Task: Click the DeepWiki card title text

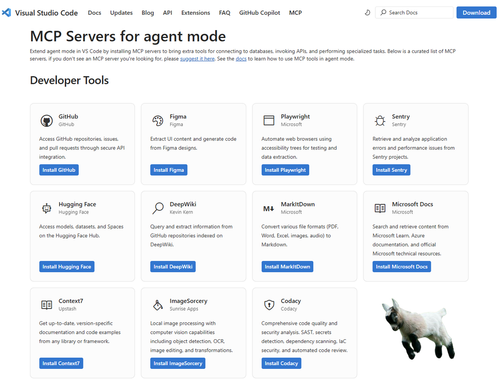Action: point(183,204)
